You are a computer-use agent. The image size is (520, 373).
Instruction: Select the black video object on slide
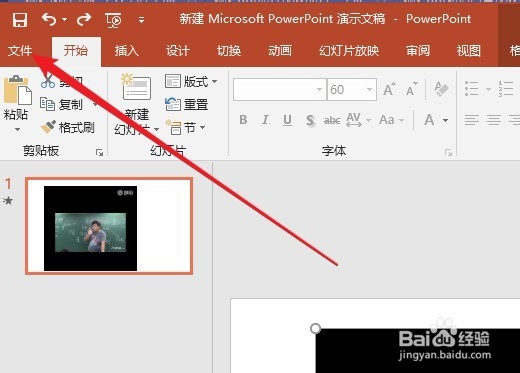click(x=418, y=351)
